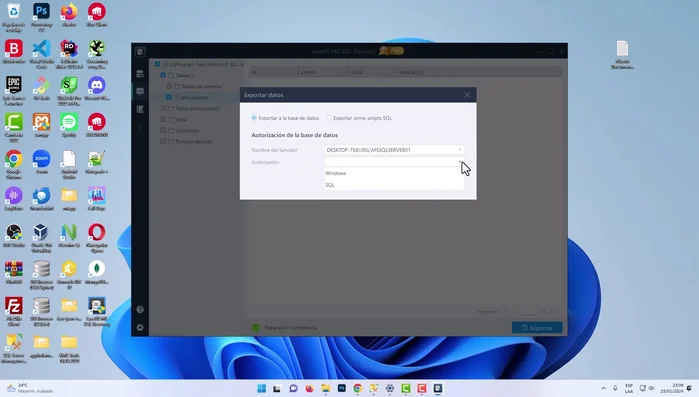Open Chrome from the taskbar
The image size is (699, 397).
pos(358,389)
